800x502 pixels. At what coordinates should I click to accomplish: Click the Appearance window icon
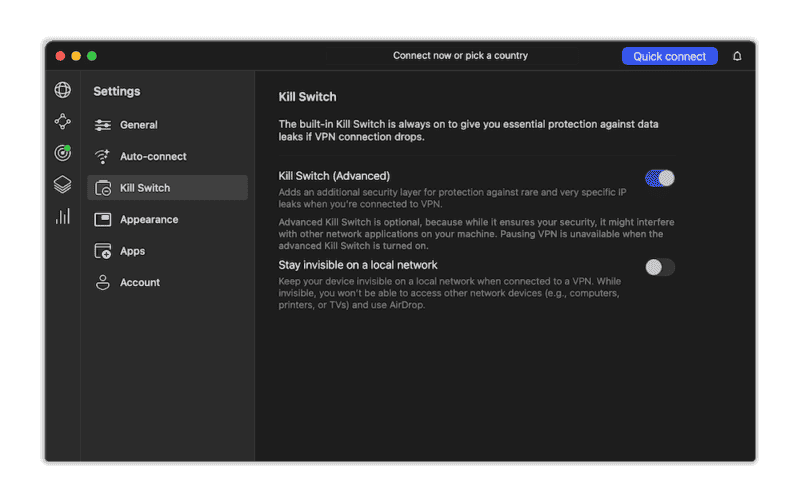click(x=103, y=220)
